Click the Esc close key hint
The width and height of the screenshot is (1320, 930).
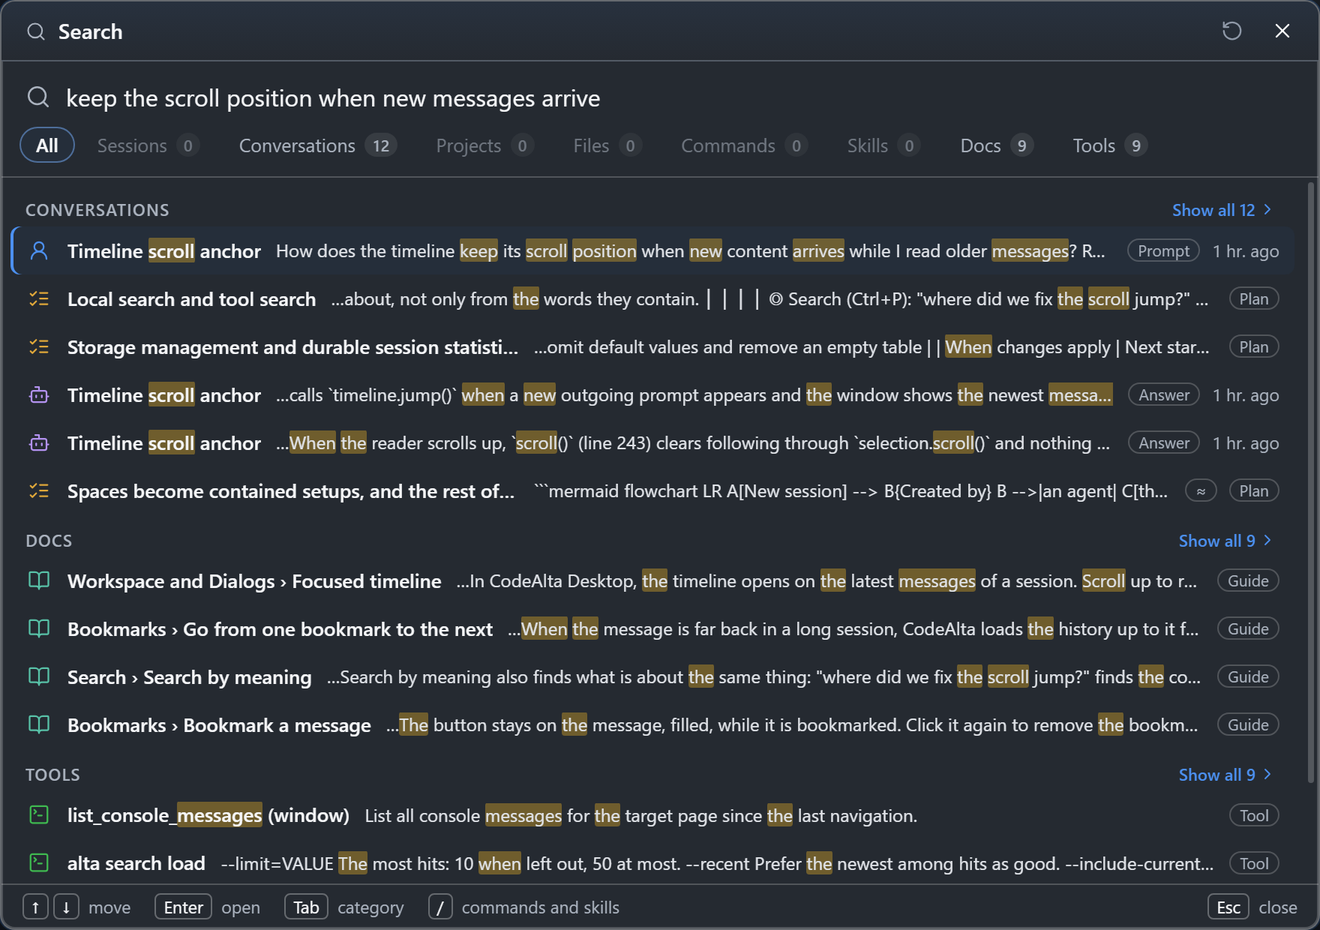pos(1229,907)
